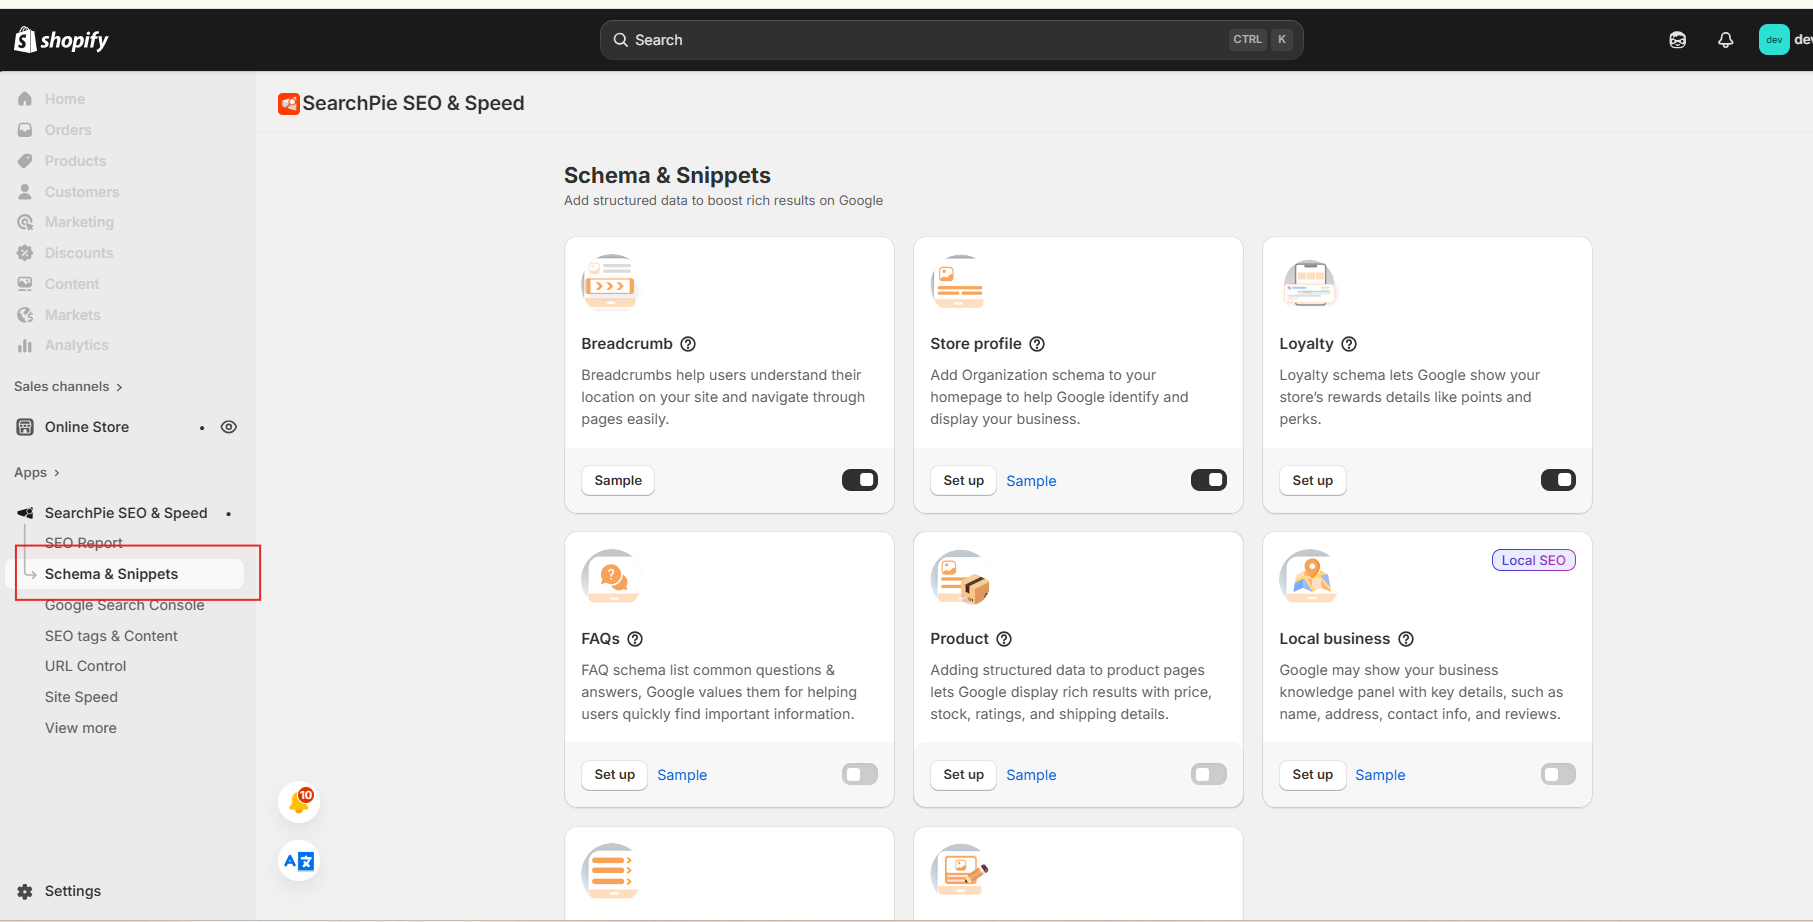Open the orange bell notifications badge icon

pyautogui.click(x=299, y=802)
